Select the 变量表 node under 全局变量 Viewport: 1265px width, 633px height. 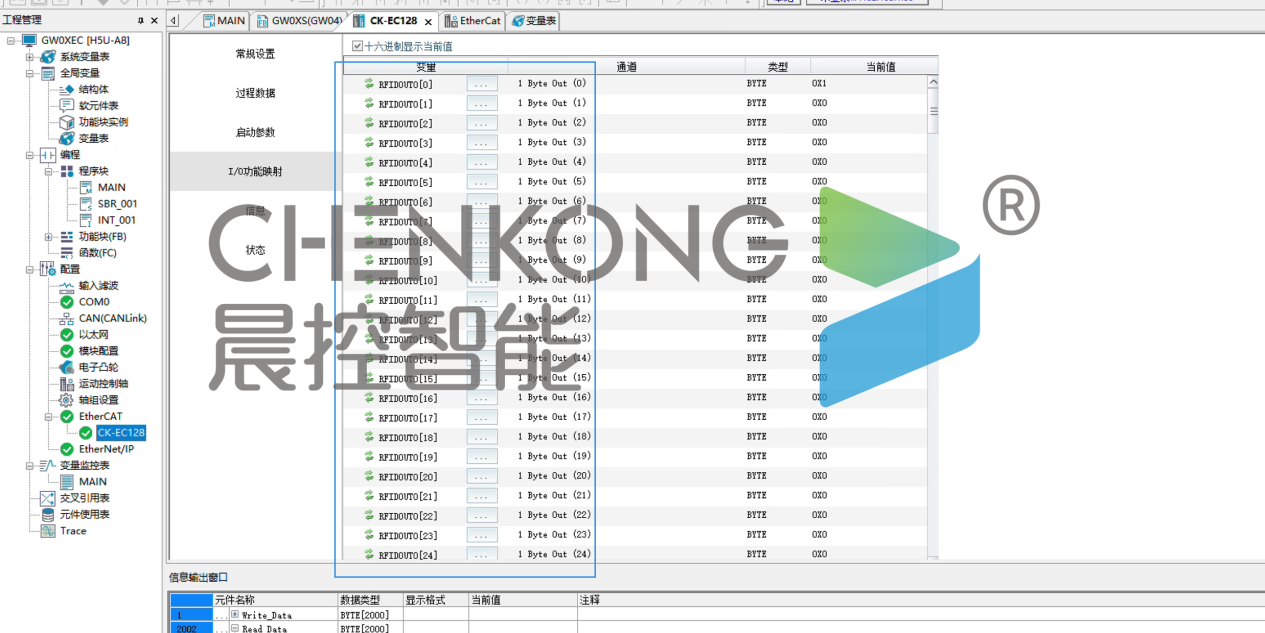94,138
